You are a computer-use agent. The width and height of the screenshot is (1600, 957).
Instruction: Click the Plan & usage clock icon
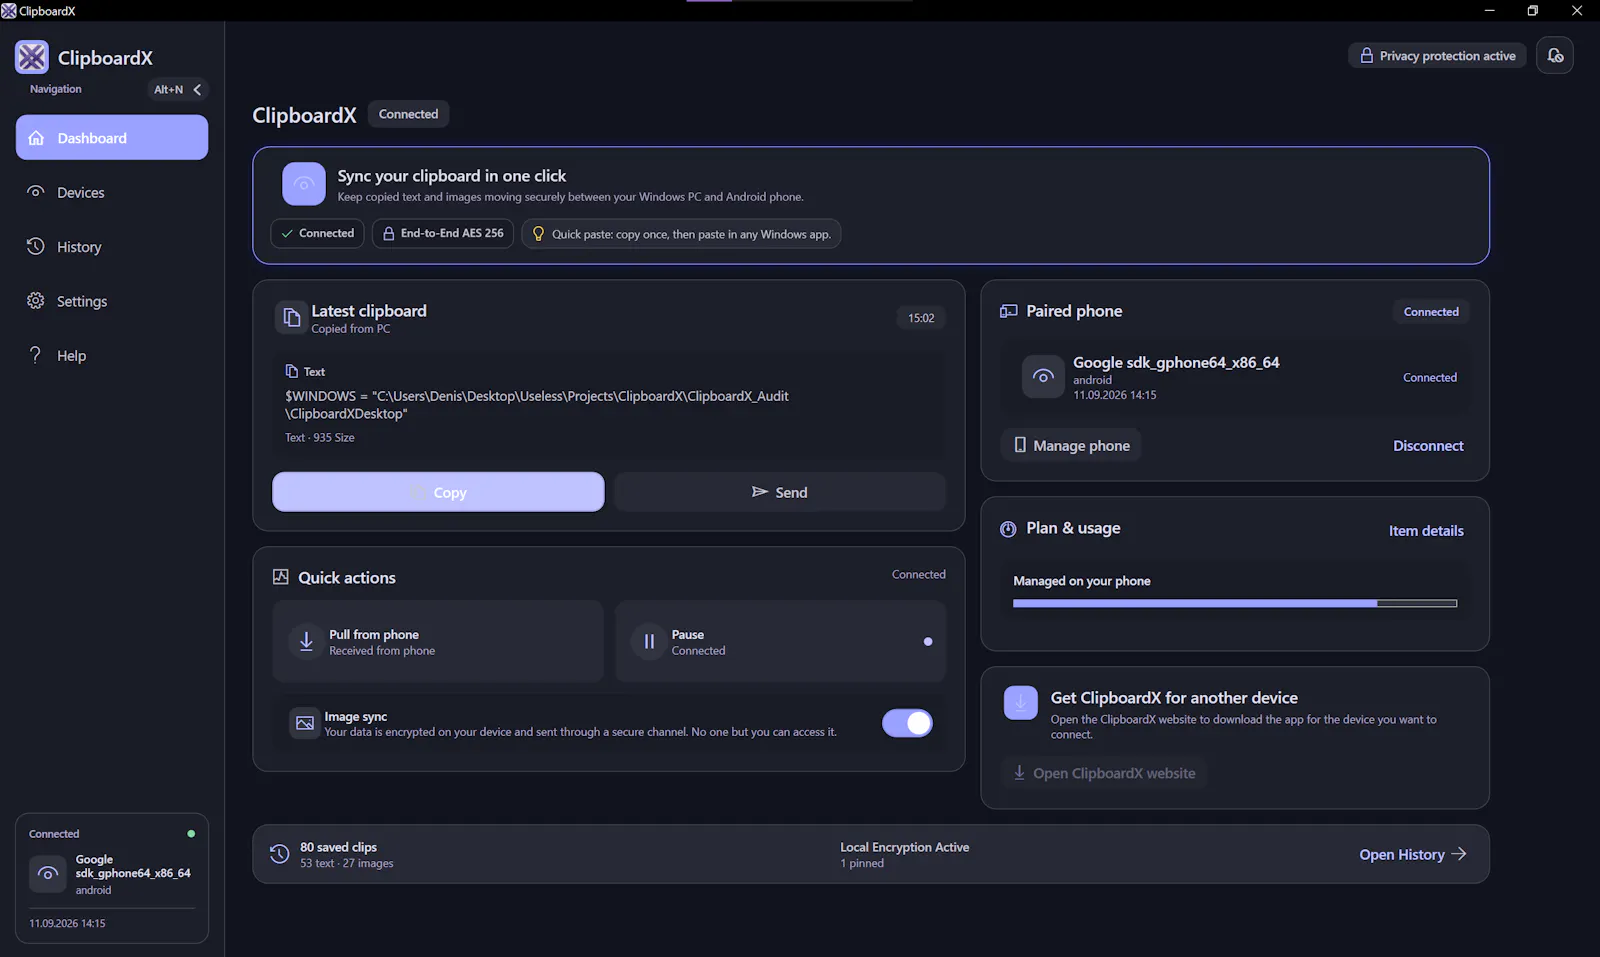tap(1008, 529)
